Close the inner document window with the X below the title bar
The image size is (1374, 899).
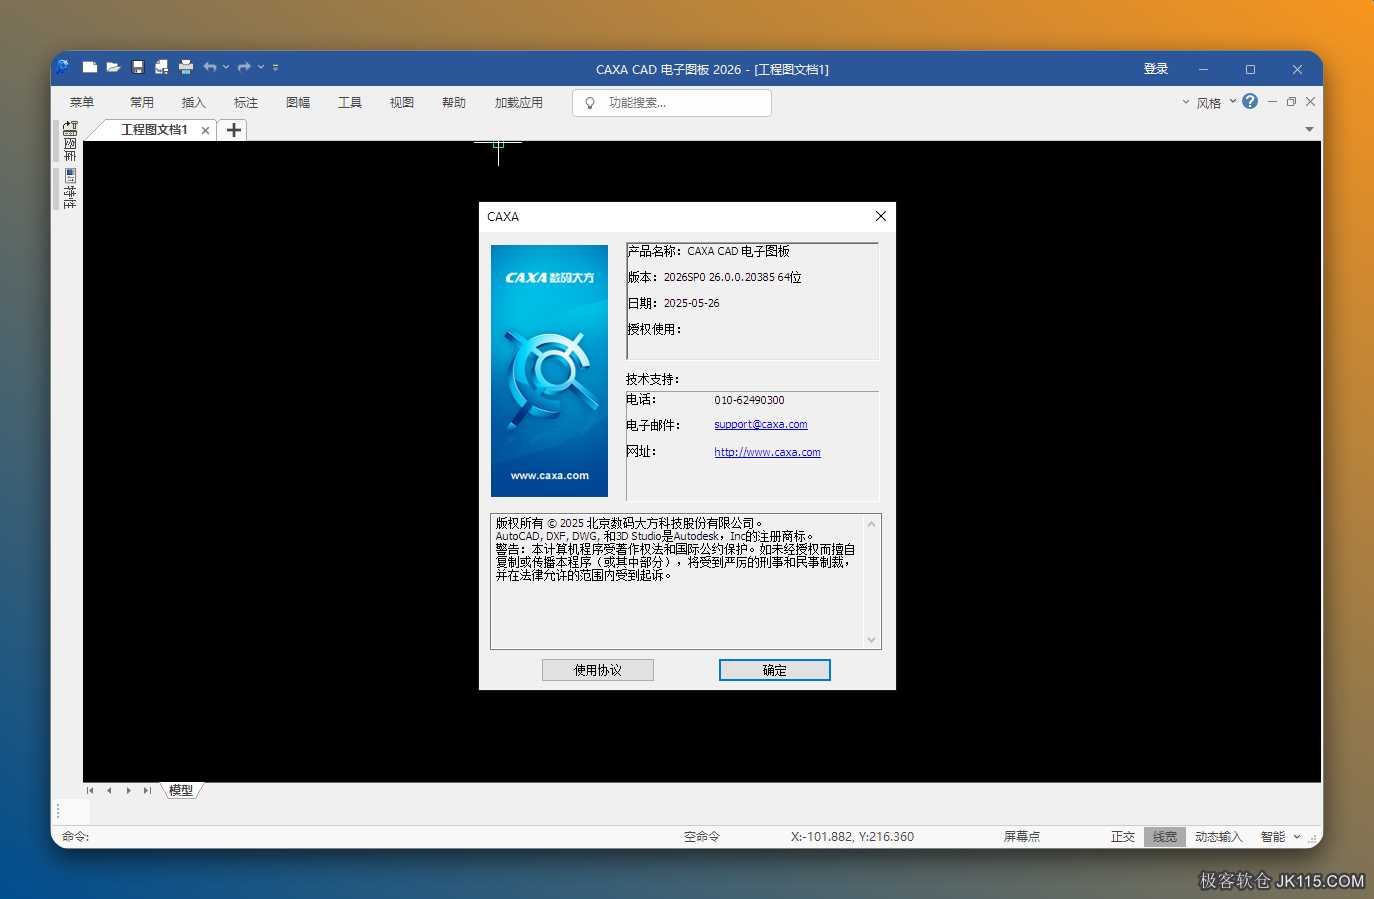1310,101
